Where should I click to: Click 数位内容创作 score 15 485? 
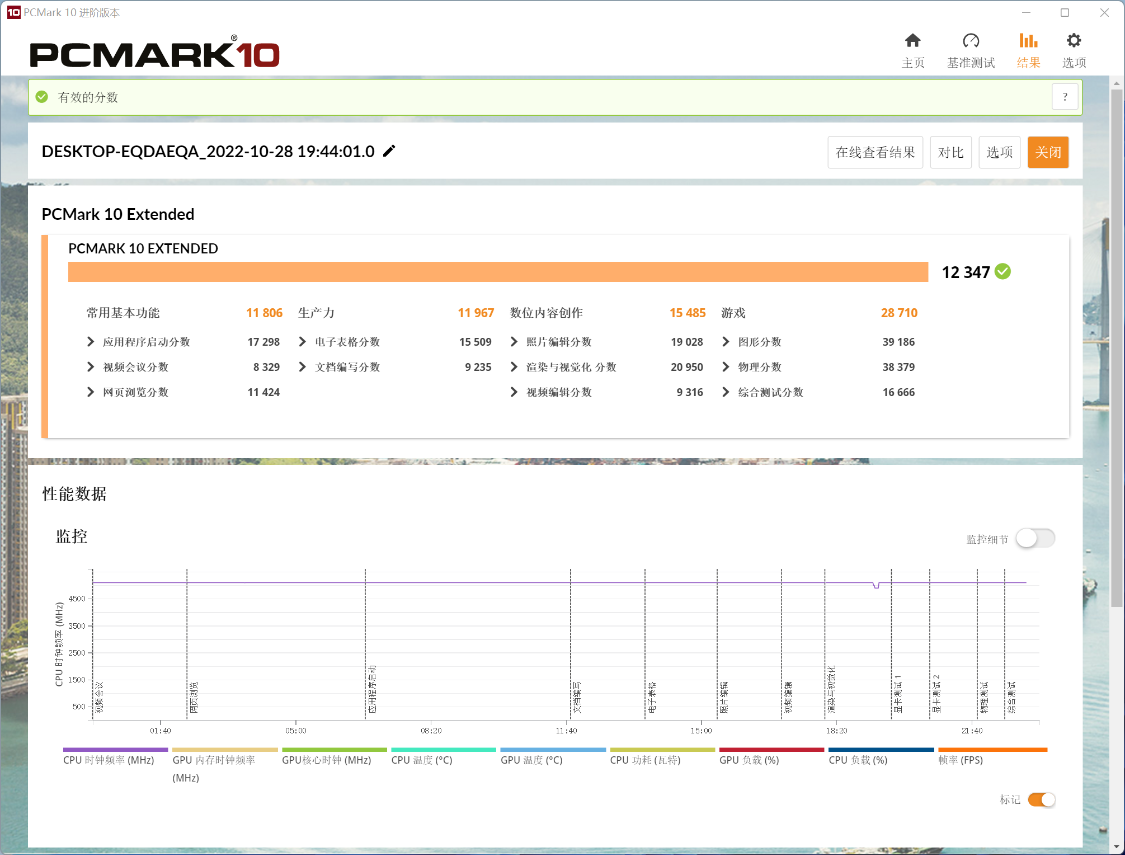687,313
